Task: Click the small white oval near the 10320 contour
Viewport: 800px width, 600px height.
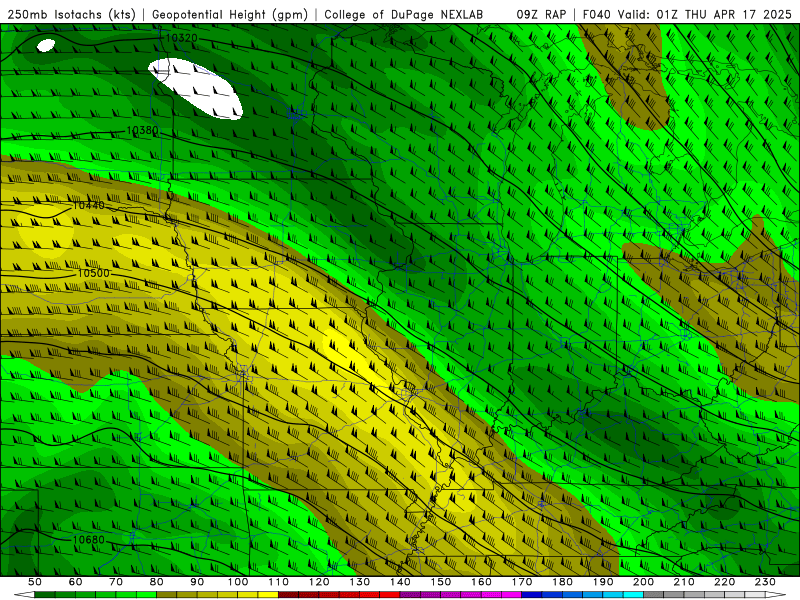Action: [46, 45]
